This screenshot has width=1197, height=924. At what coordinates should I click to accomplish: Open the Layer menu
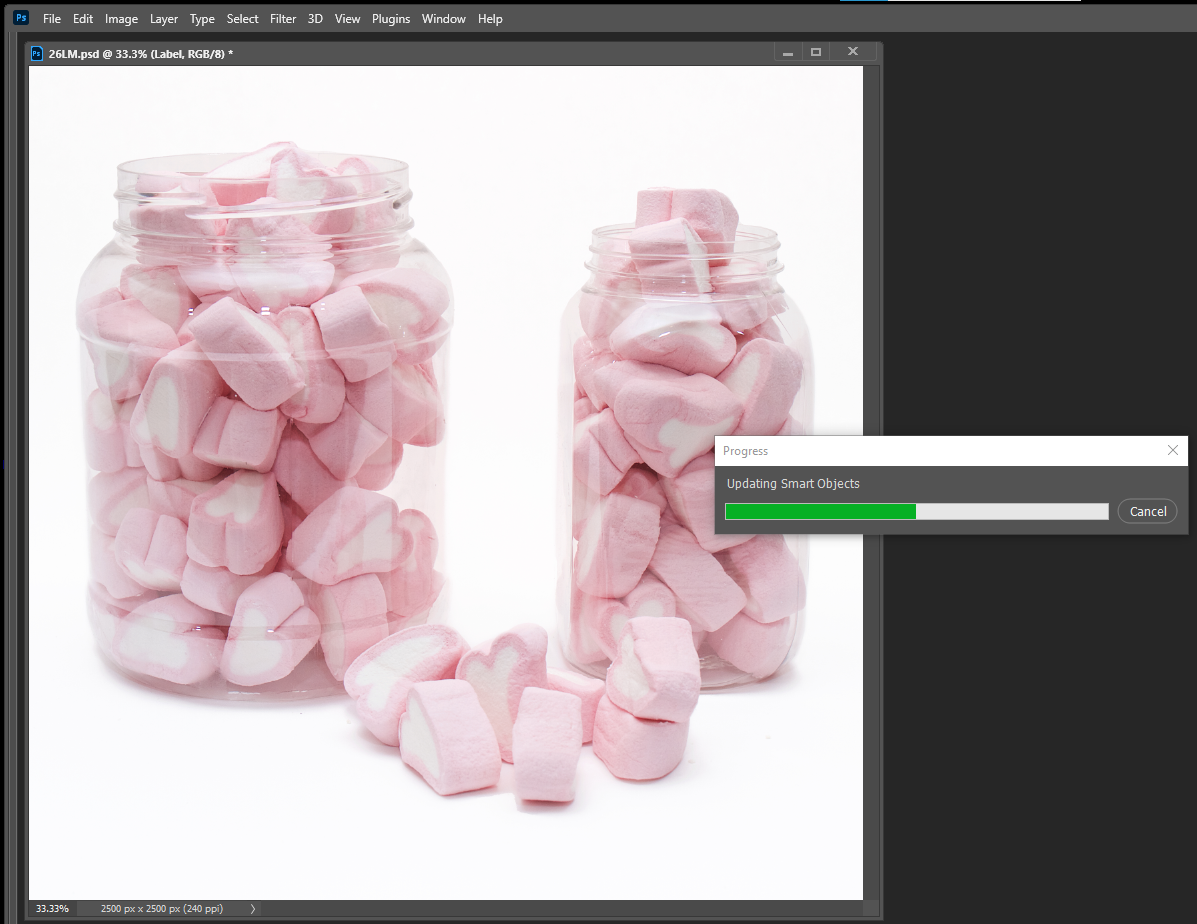(x=163, y=18)
